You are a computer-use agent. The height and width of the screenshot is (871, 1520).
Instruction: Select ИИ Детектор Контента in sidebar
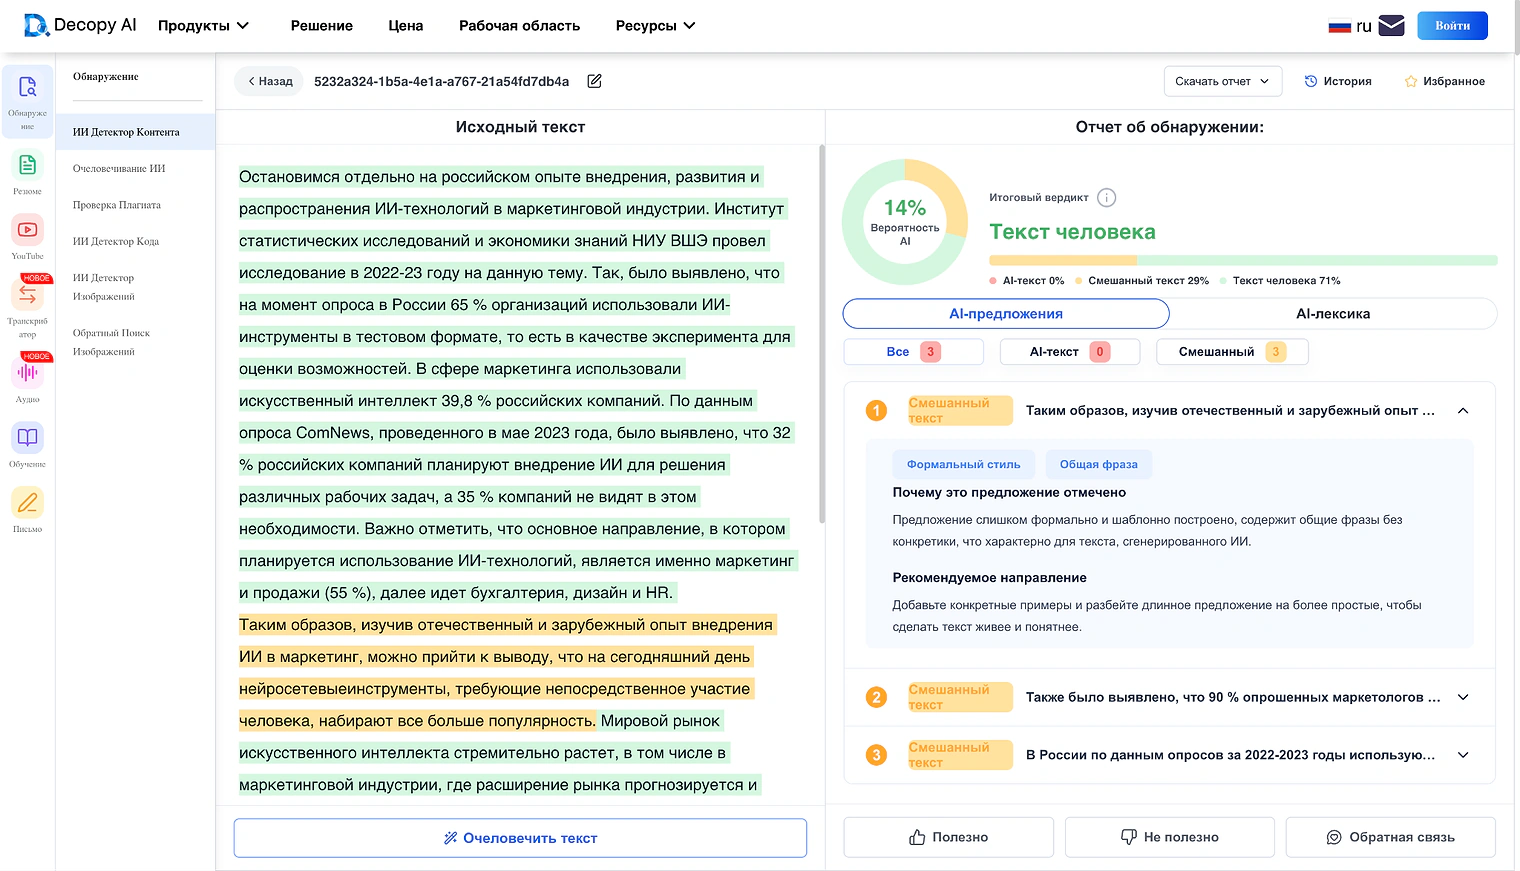click(x=135, y=132)
